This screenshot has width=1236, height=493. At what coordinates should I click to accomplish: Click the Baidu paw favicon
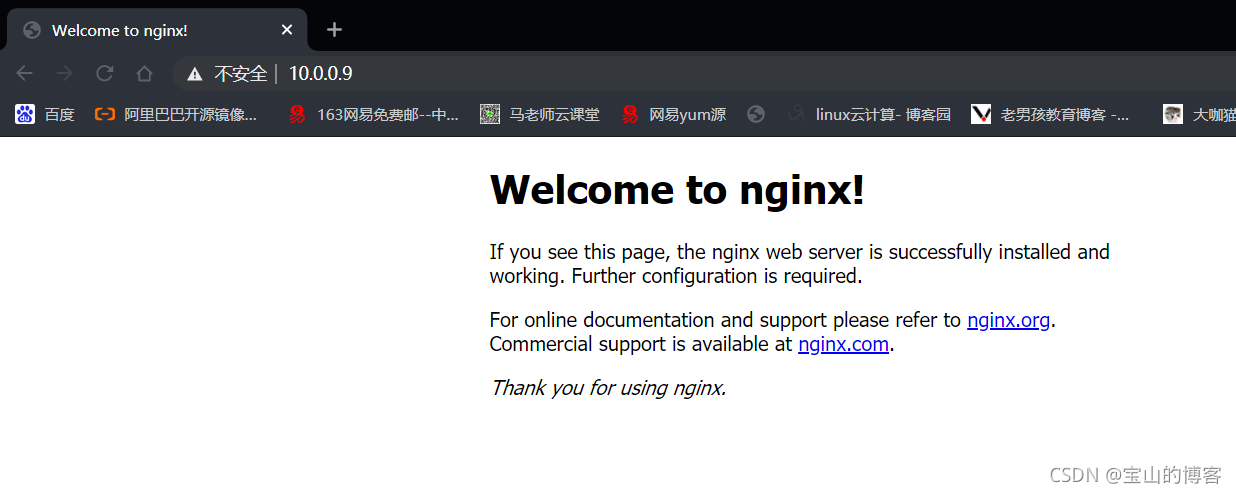pyautogui.click(x=25, y=114)
